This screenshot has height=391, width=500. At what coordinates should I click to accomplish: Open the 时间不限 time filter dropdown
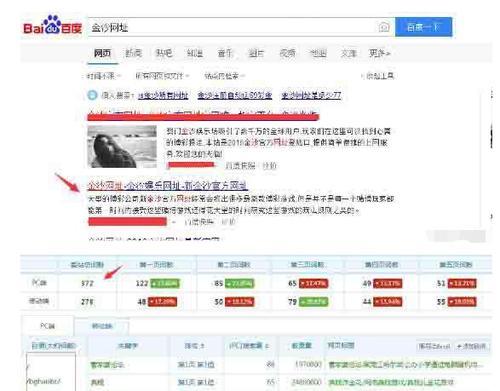pos(104,76)
